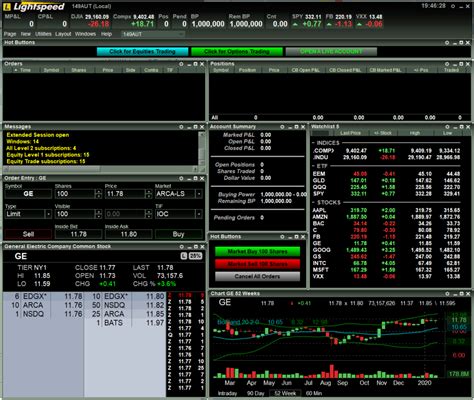Sort Watchlist by Last Price column header
The image size is (474, 400).
(350, 133)
